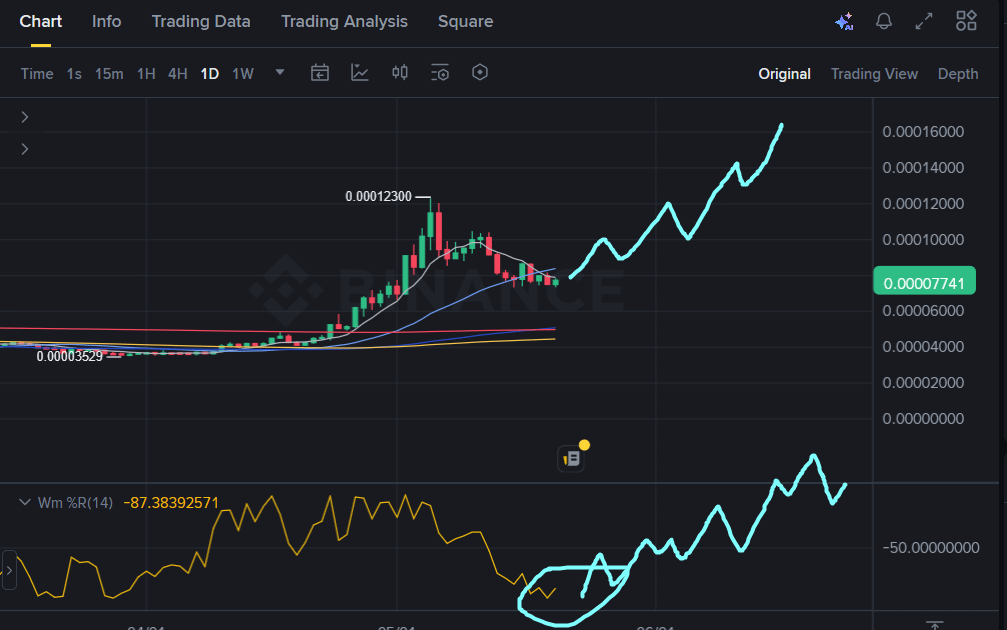Select the 1W interval
The image size is (1007, 630).
click(243, 74)
